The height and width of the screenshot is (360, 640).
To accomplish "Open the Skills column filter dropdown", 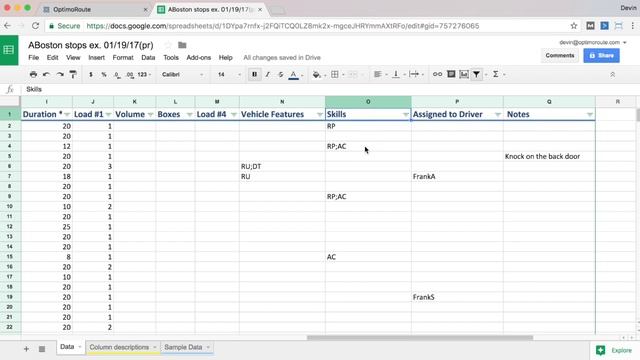I will pyautogui.click(x=405, y=115).
